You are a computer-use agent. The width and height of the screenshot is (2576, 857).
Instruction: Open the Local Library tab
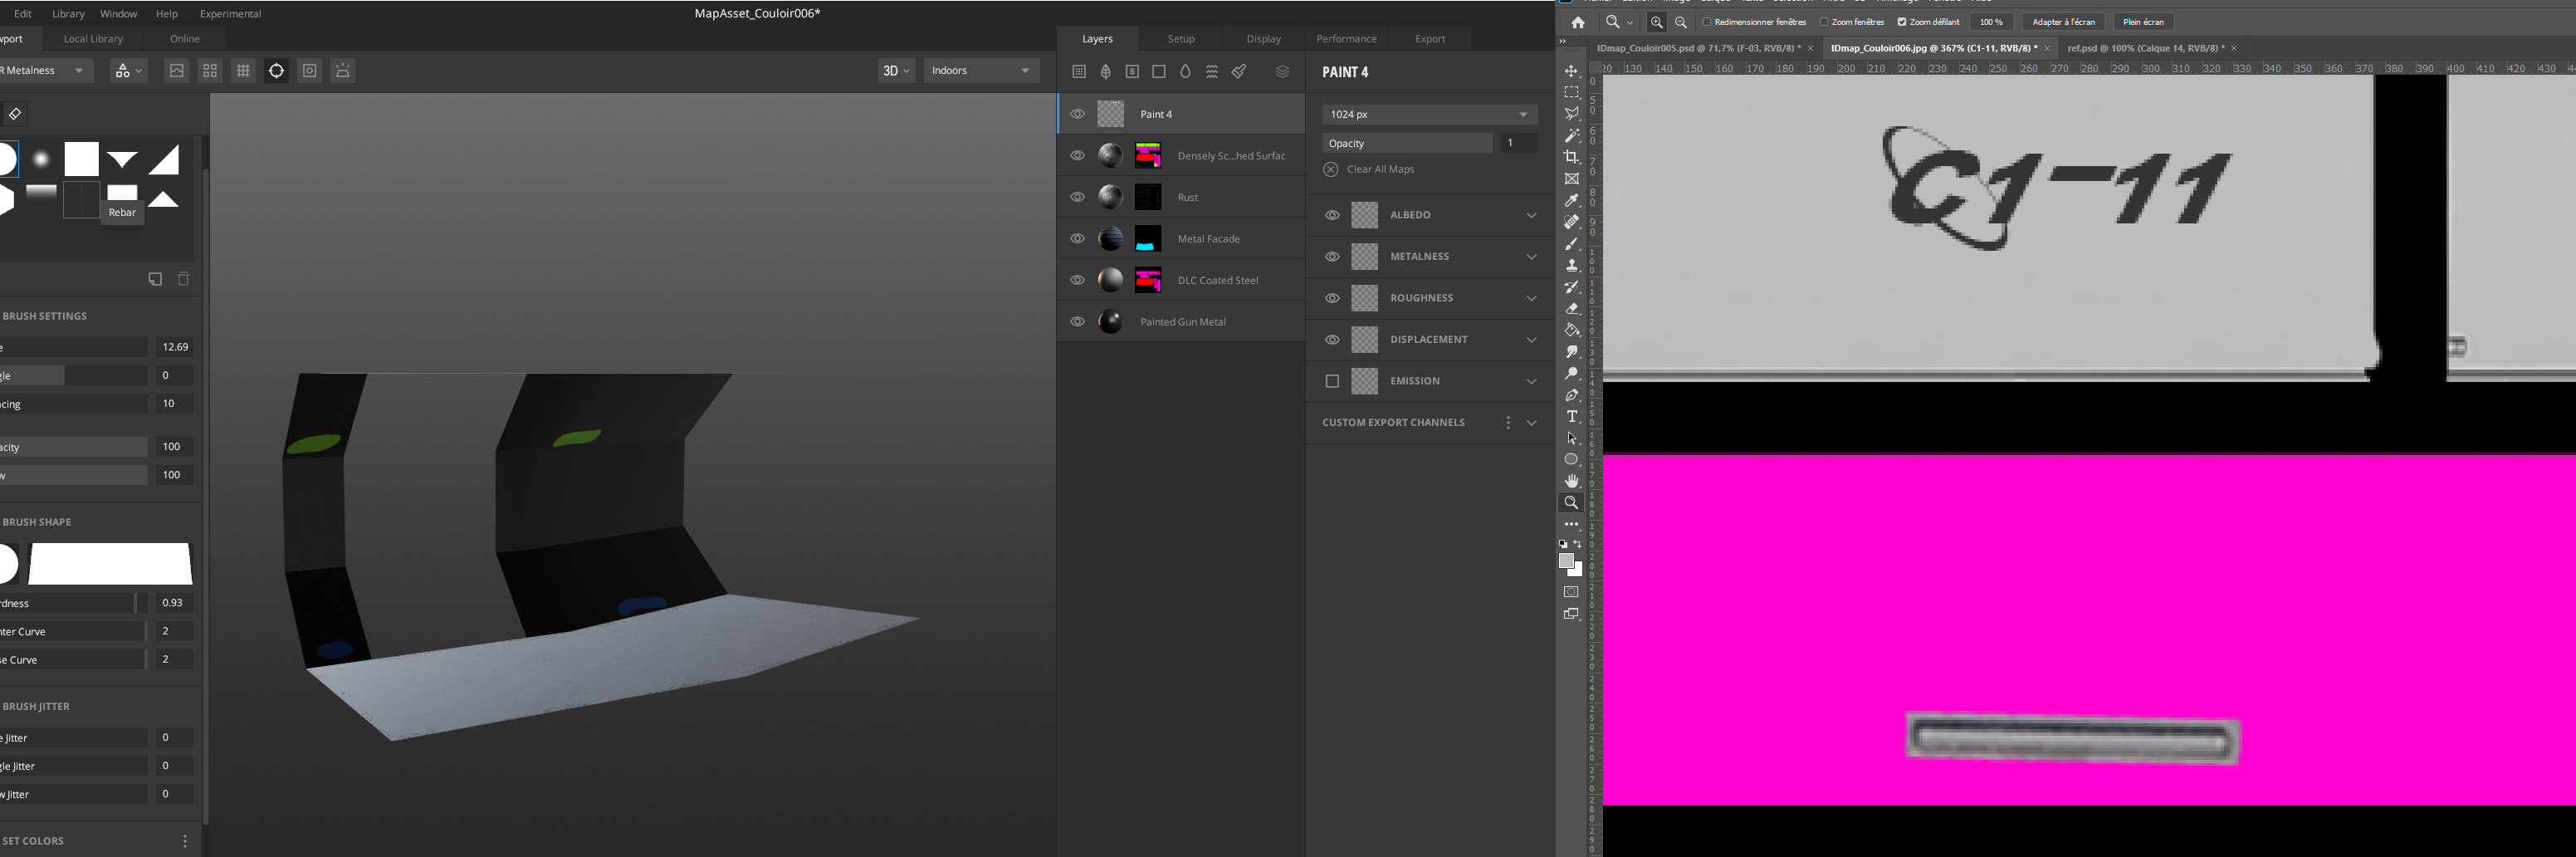coord(93,39)
